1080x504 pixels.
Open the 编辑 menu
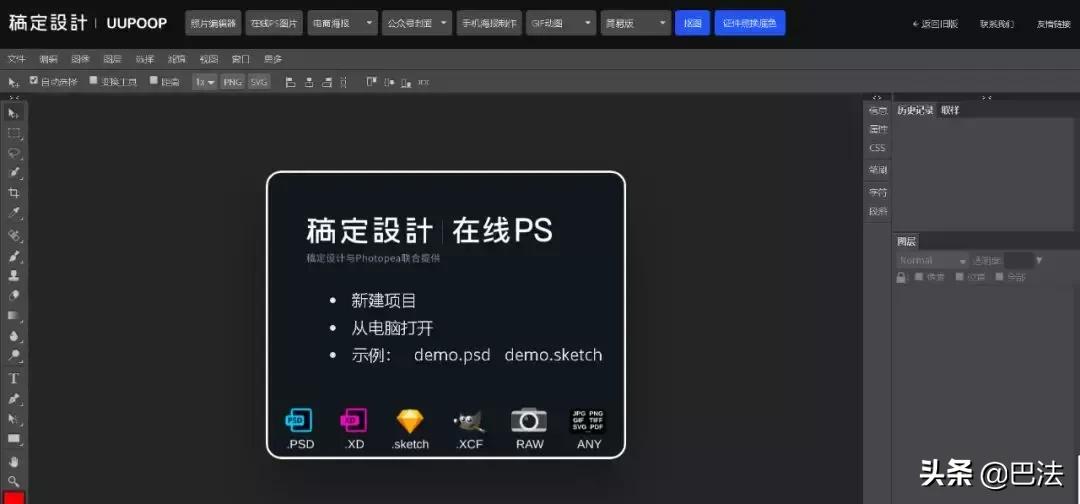pos(49,59)
